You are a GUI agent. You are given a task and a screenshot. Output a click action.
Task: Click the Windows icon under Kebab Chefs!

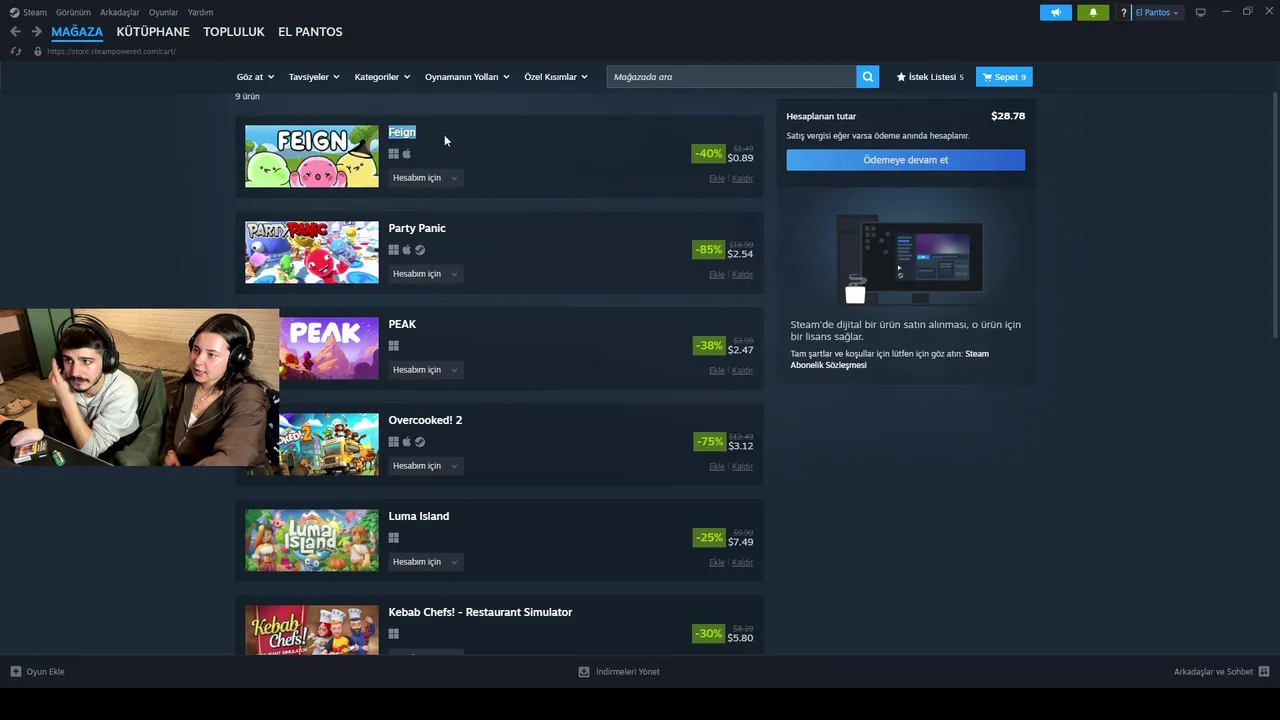pos(394,634)
